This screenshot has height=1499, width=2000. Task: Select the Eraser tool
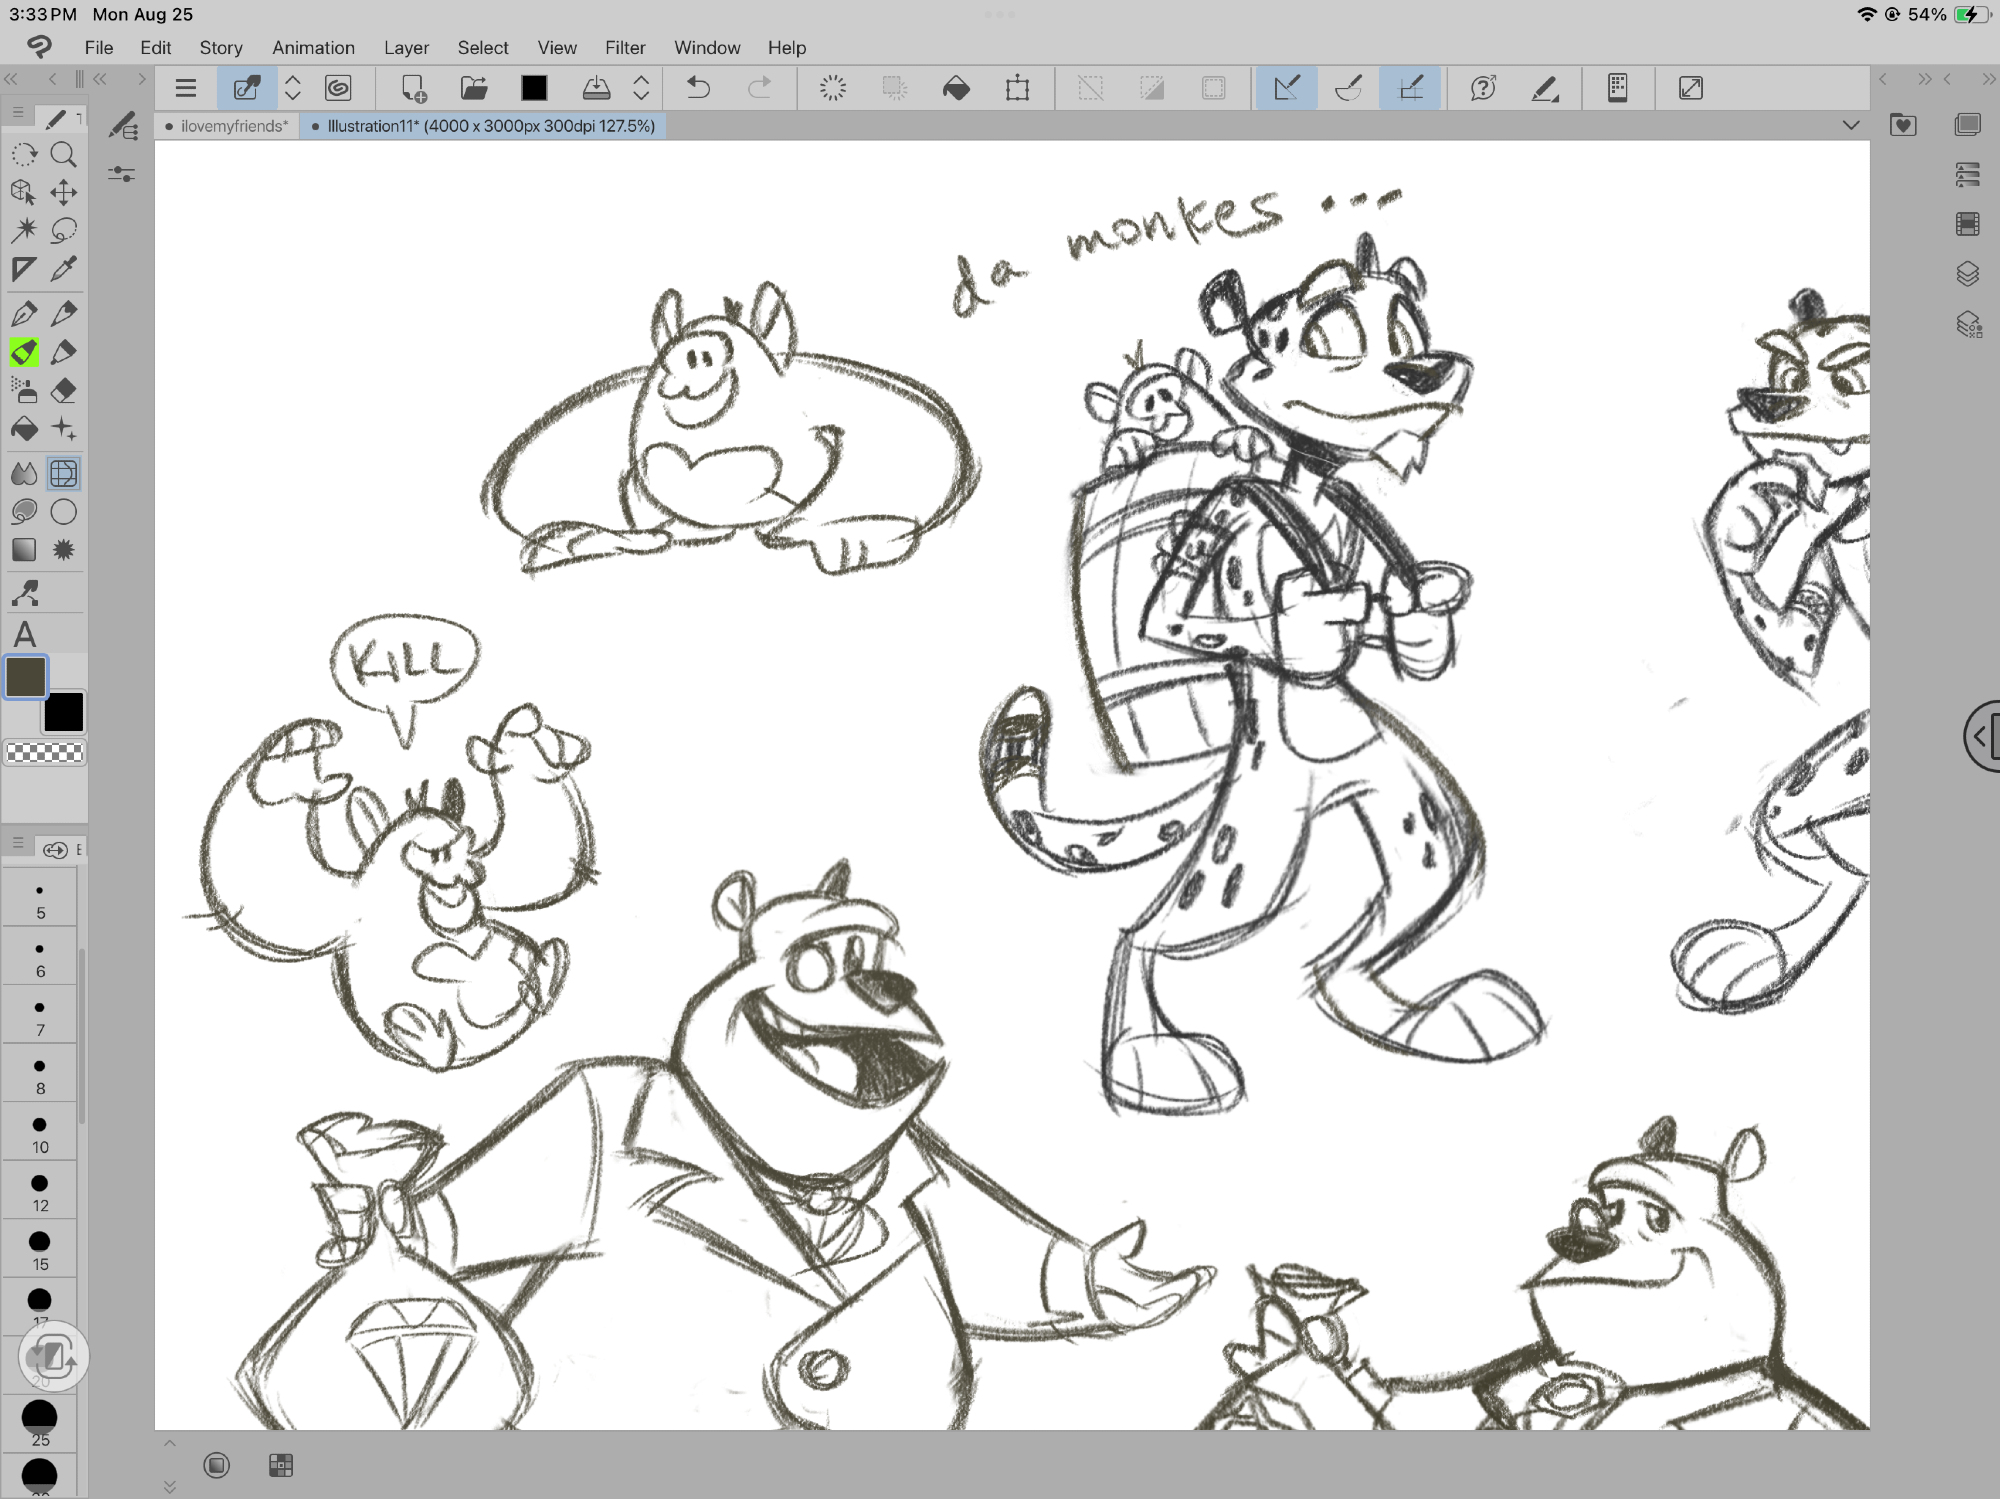pyautogui.click(x=63, y=391)
